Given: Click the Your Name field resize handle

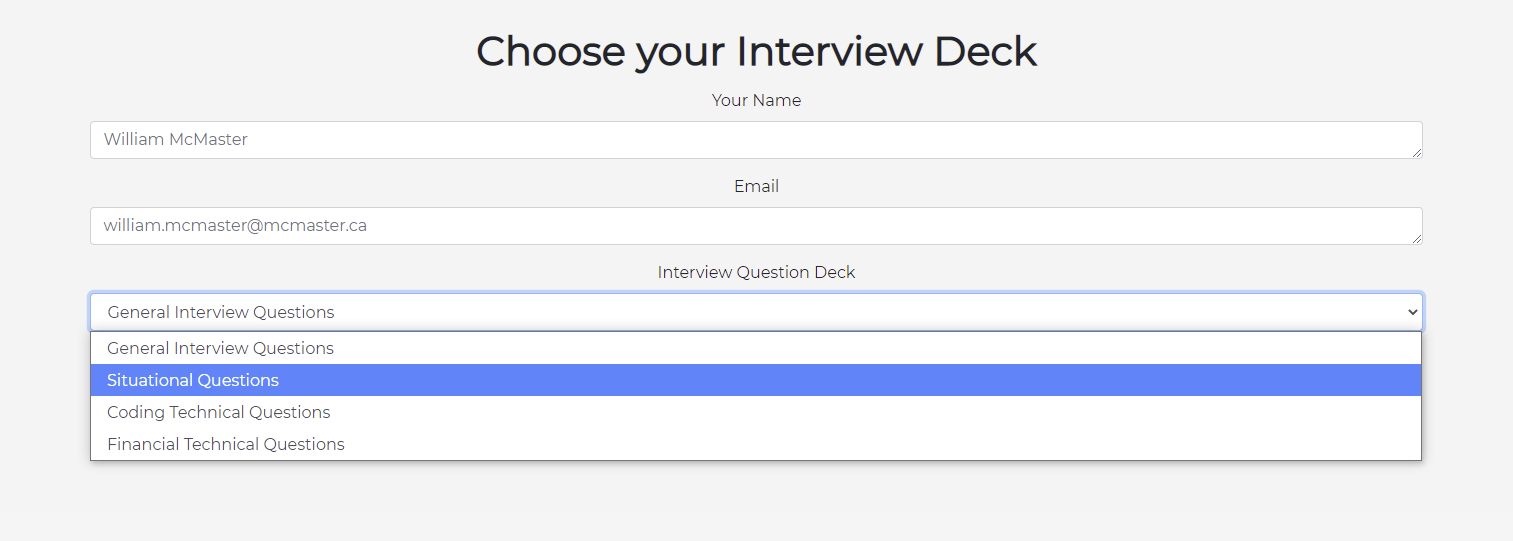Looking at the screenshot, I should tap(1416, 152).
